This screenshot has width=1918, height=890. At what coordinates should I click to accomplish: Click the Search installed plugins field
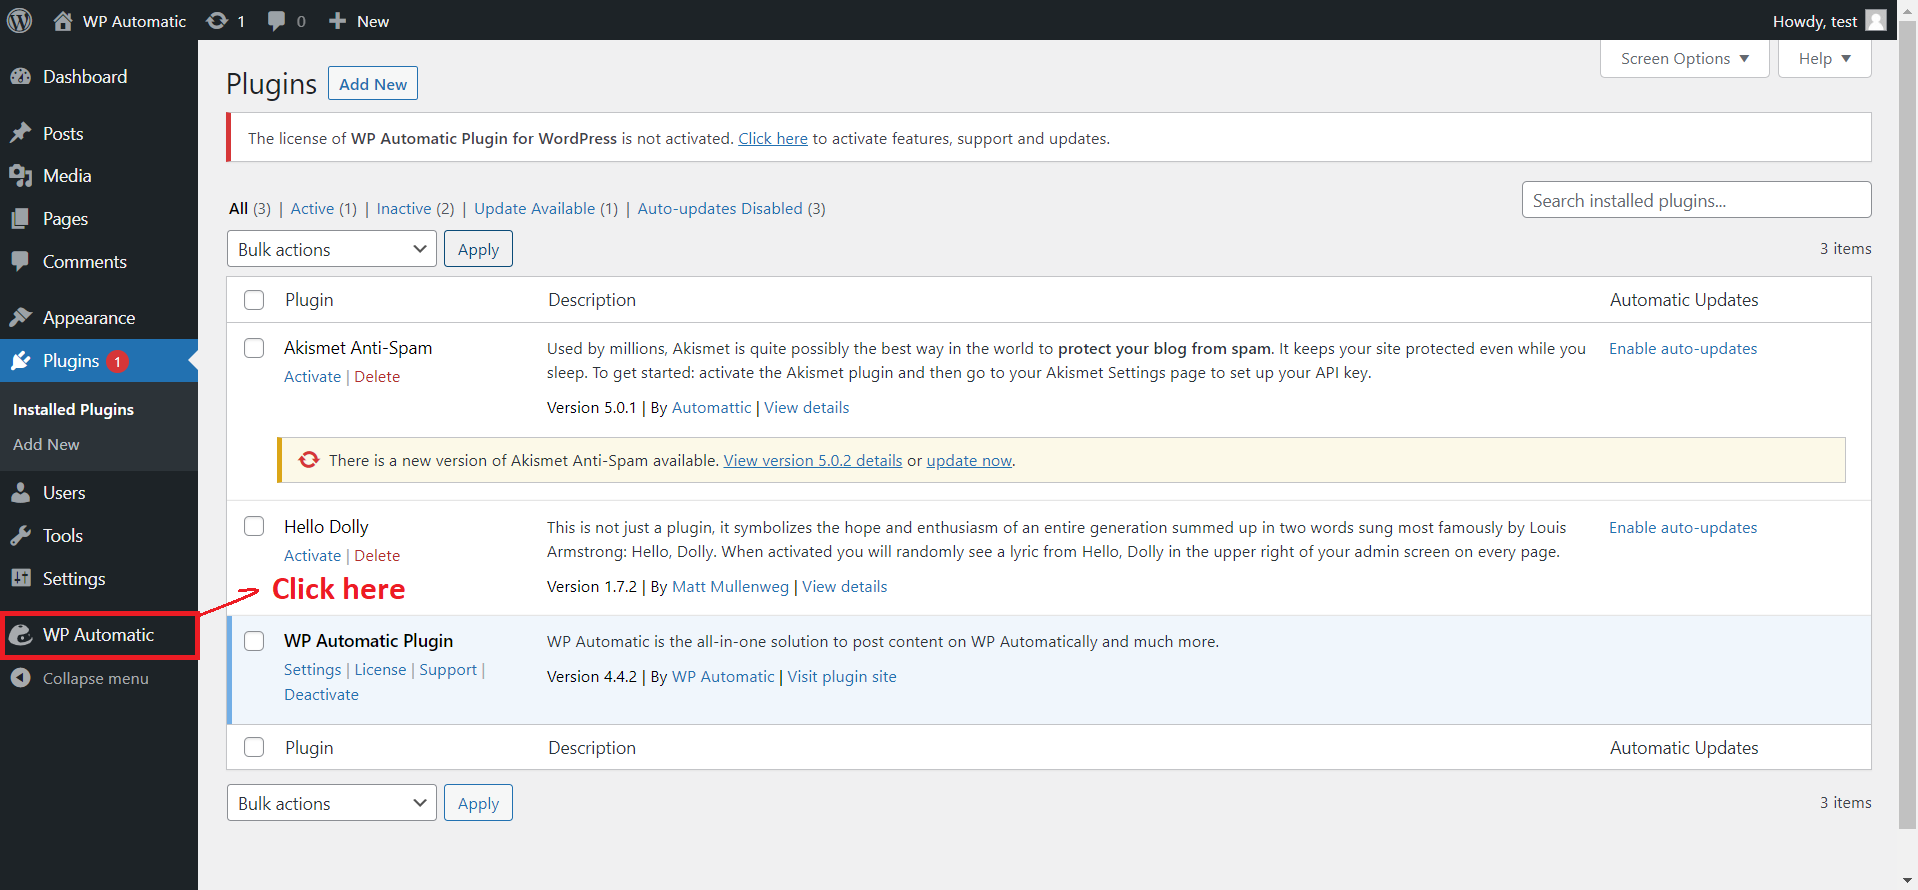(x=1696, y=200)
